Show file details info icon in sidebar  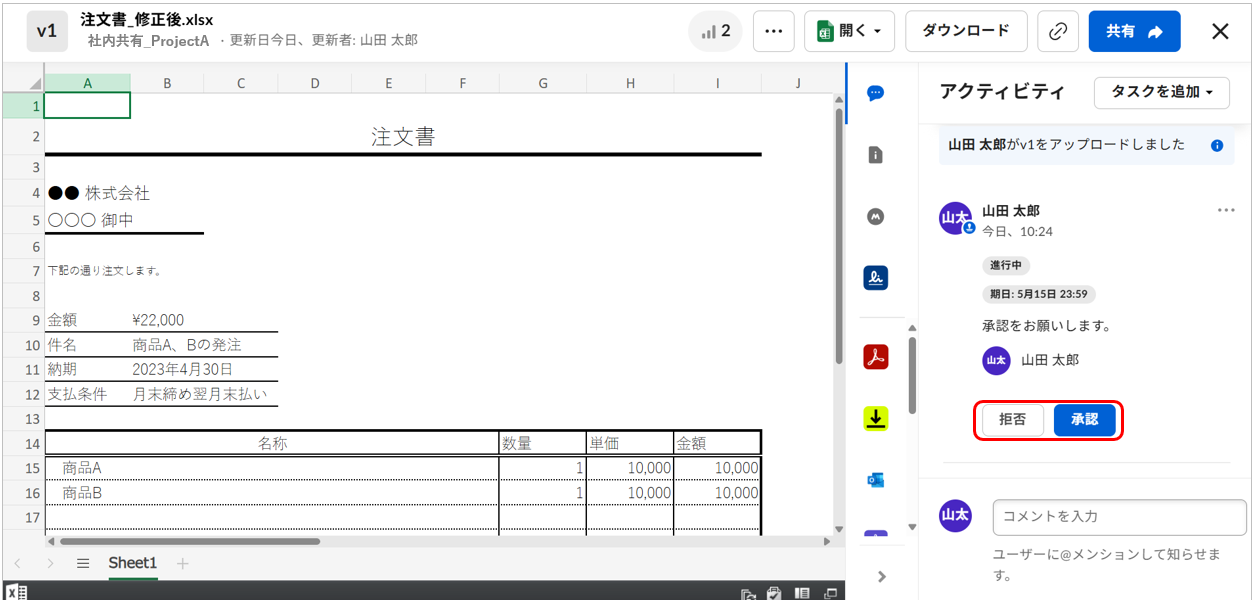875,155
